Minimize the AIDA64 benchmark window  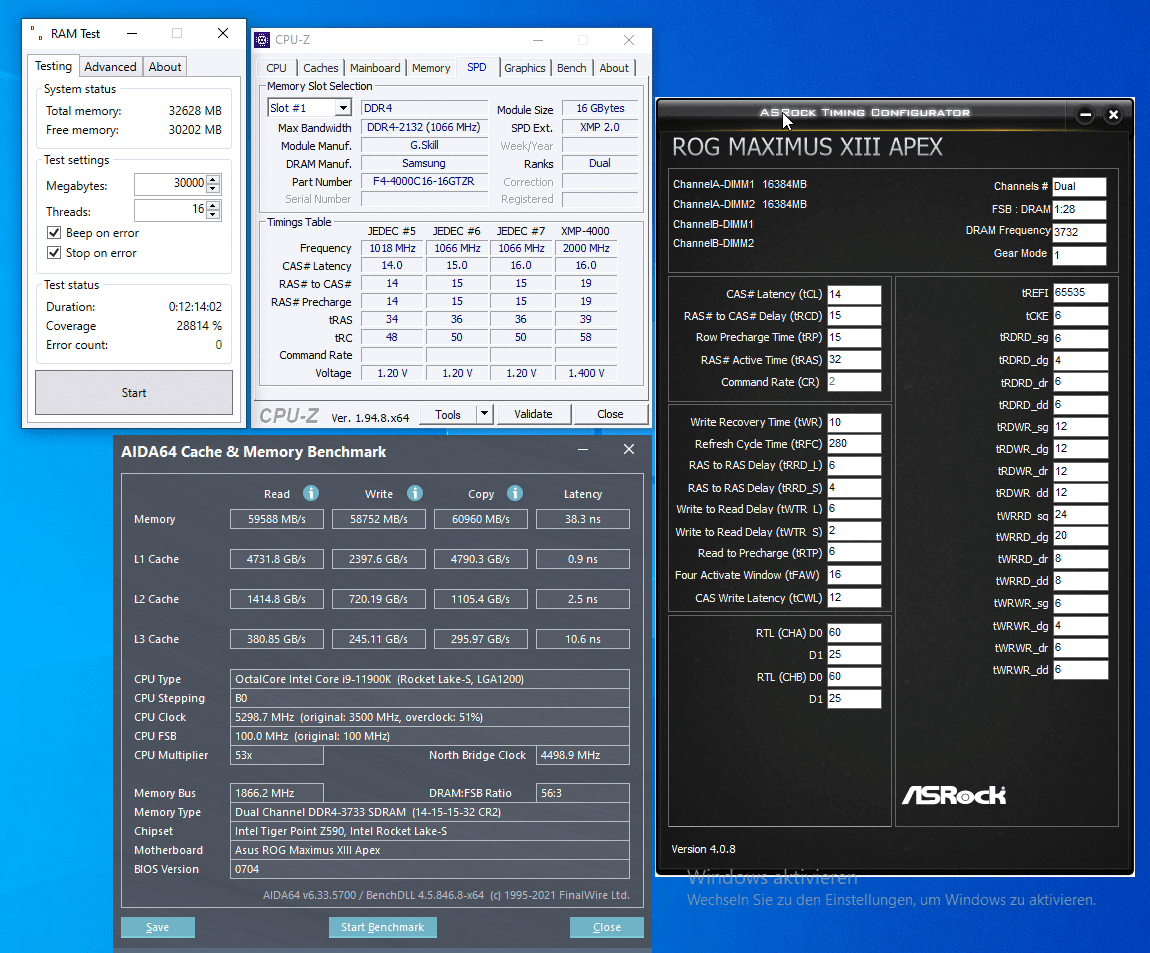(x=583, y=449)
